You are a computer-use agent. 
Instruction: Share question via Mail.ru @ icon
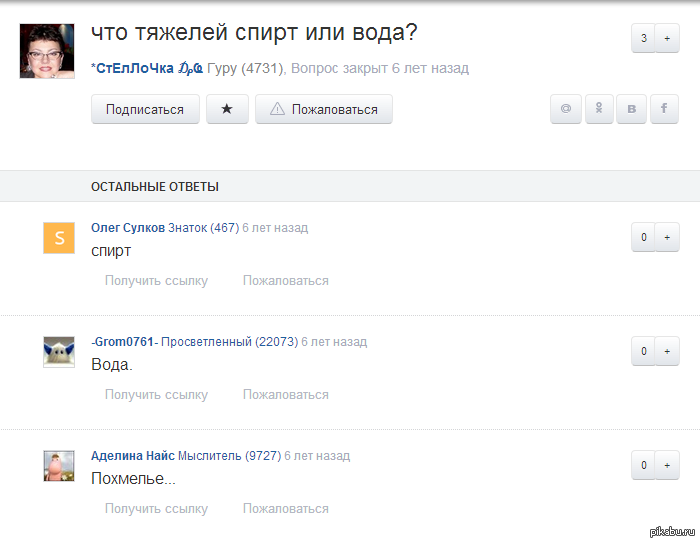[x=566, y=109]
